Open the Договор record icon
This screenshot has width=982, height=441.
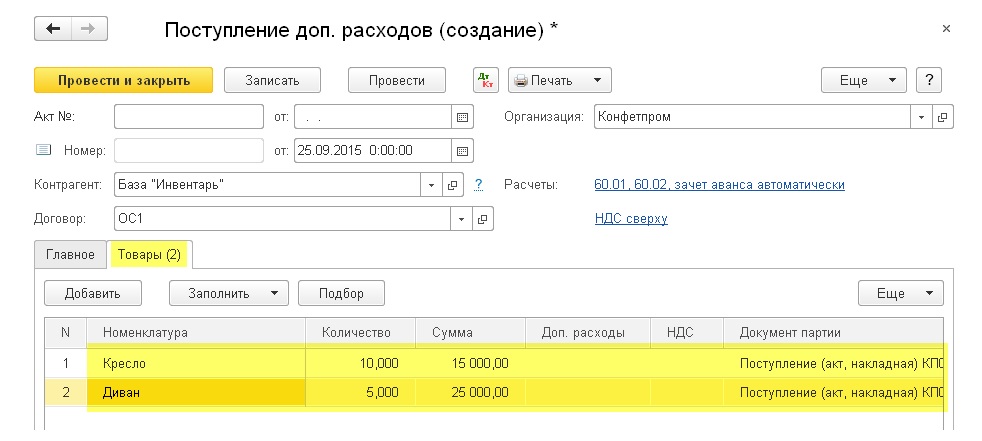pos(482,219)
